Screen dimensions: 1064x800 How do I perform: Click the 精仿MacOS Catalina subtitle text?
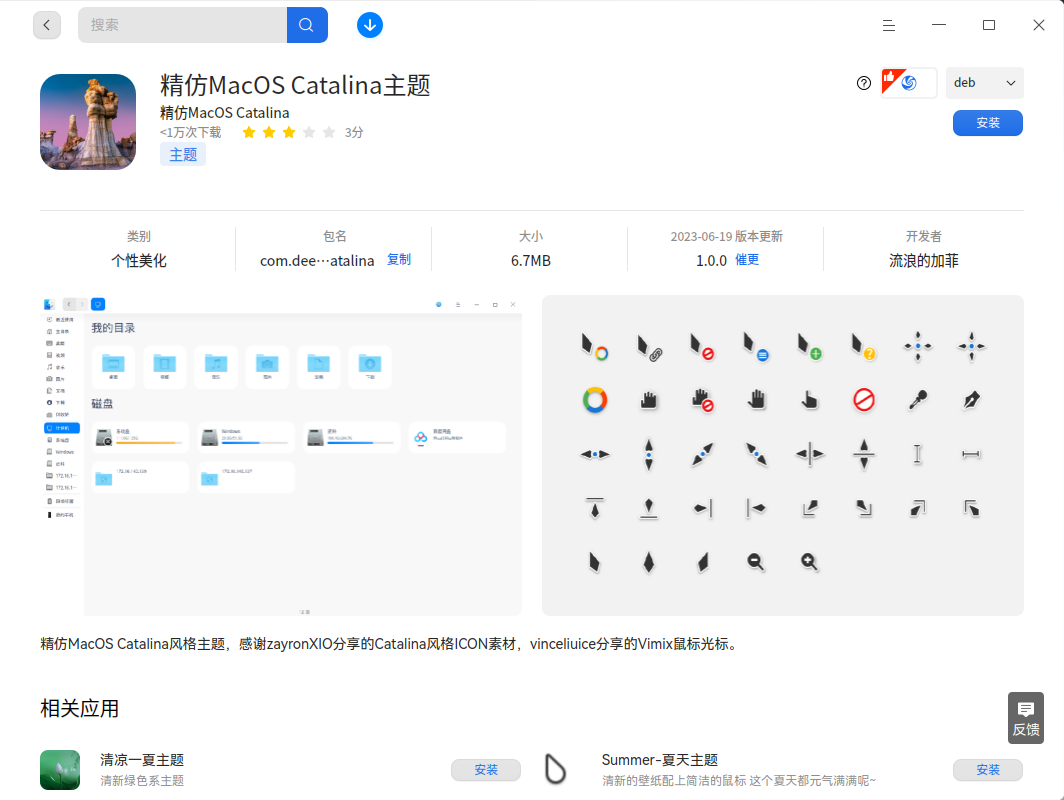tap(225, 113)
